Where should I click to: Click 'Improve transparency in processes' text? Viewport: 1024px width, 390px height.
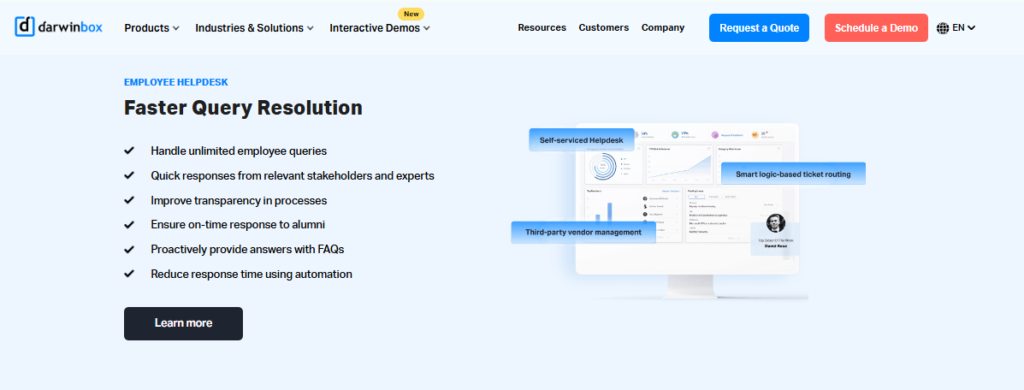click(238, 201)
